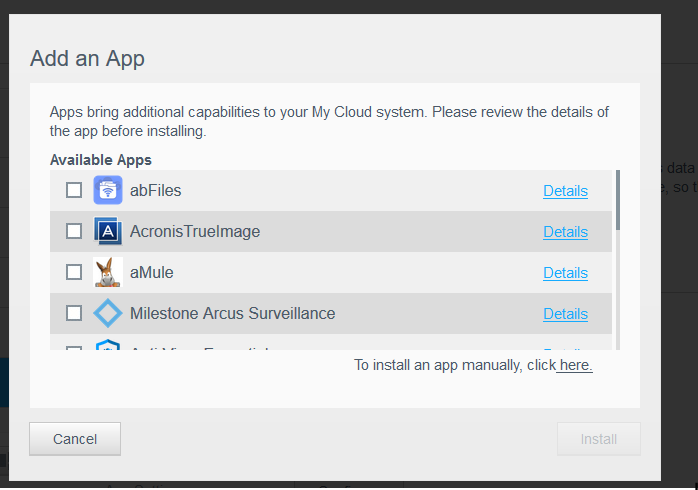Click the Milestone Arcus Surveillance diamond icon
The height and width of the screenshot is (490, 698).
click(108, 313)
